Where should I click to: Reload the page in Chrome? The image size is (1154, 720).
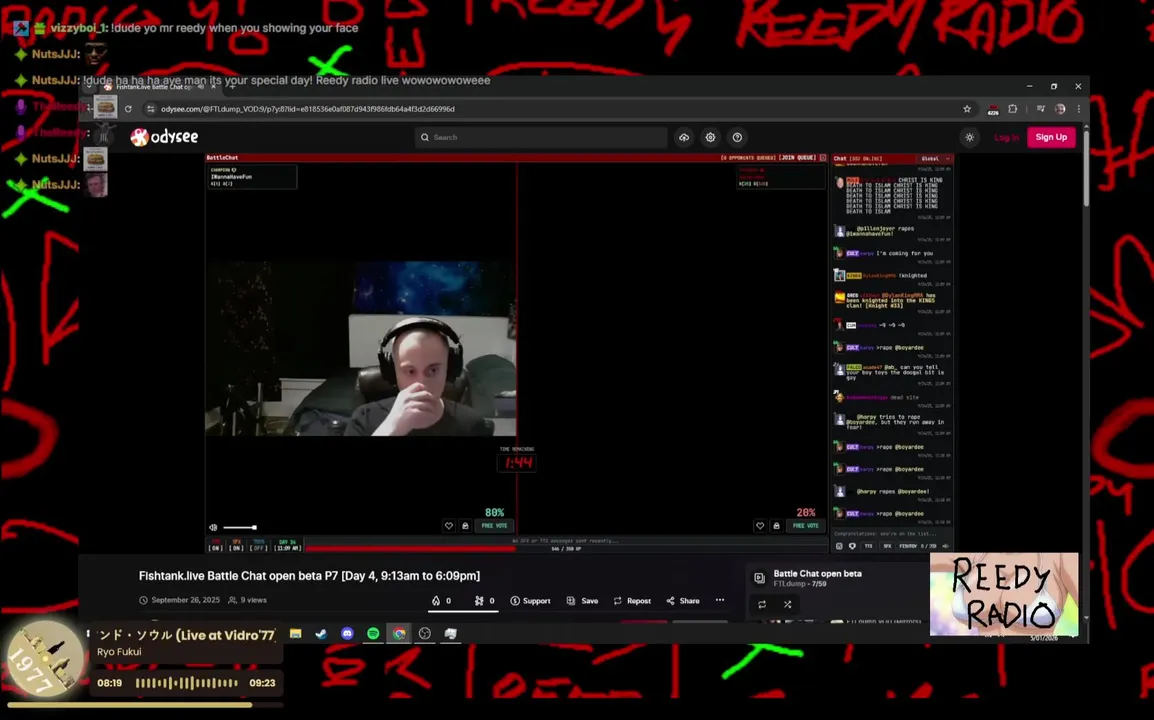[128, 109]
